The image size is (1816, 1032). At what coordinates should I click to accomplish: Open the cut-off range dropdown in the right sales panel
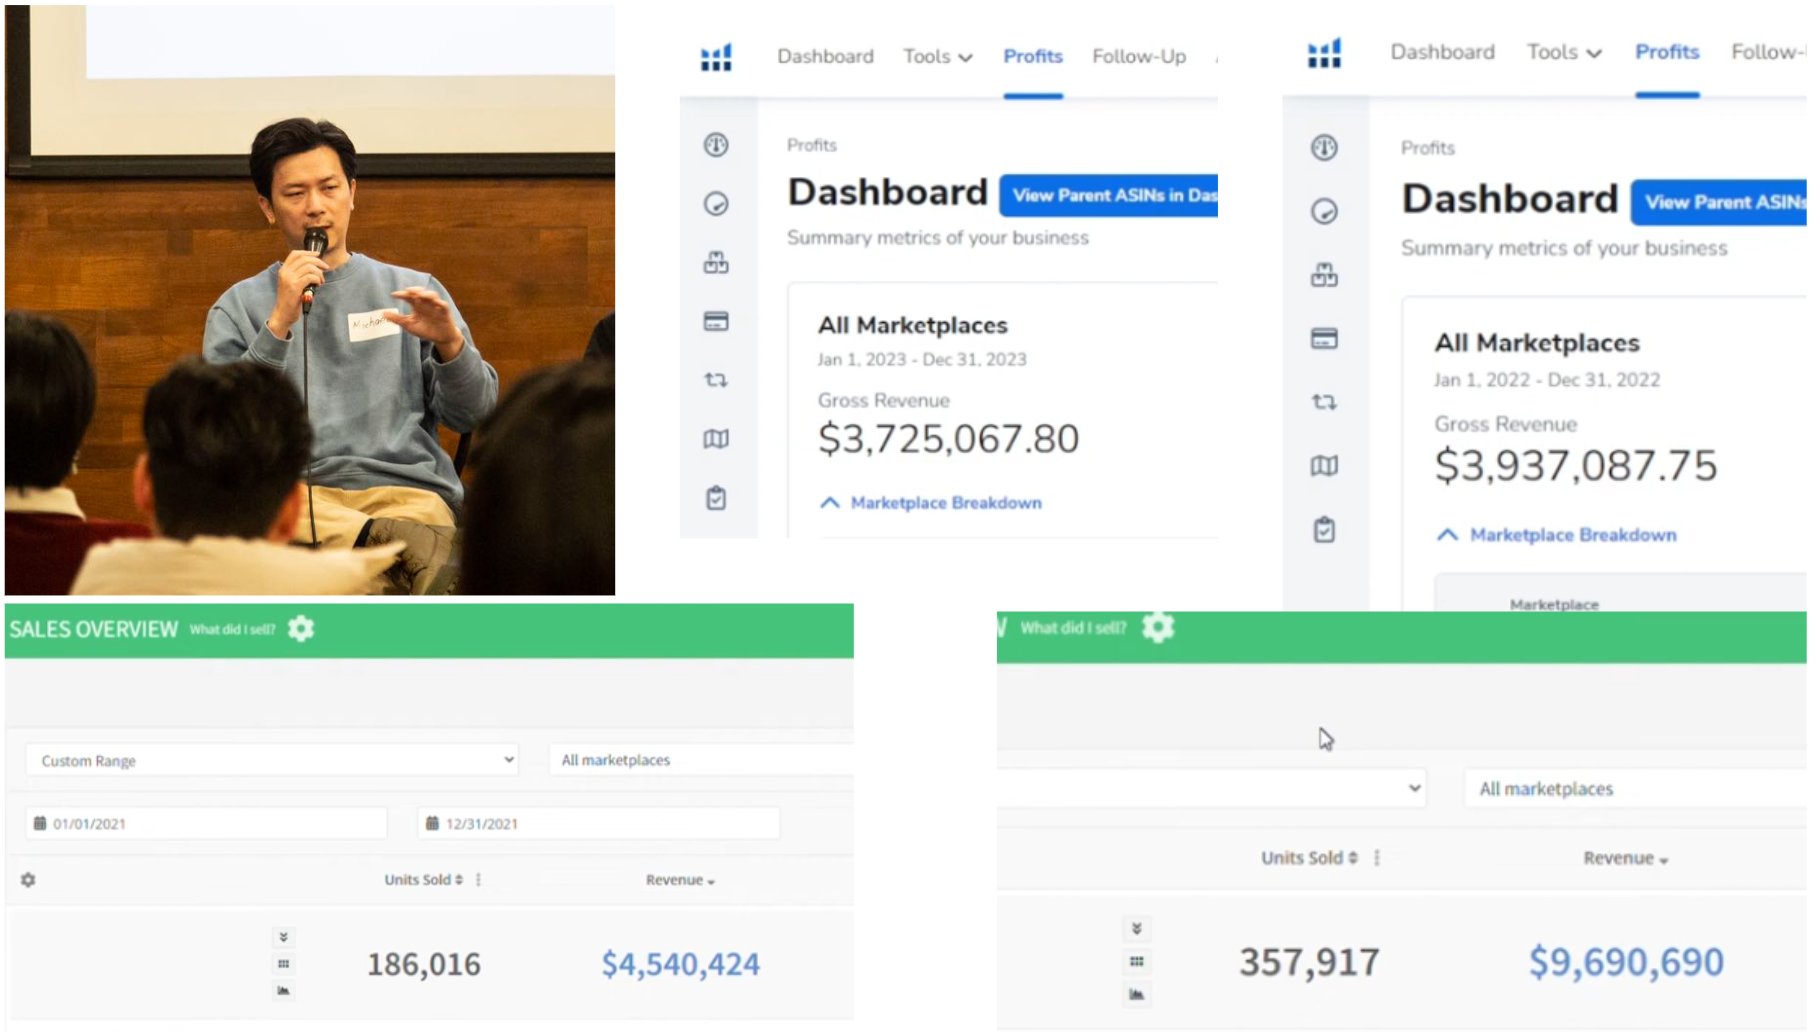click(1211, 788)
